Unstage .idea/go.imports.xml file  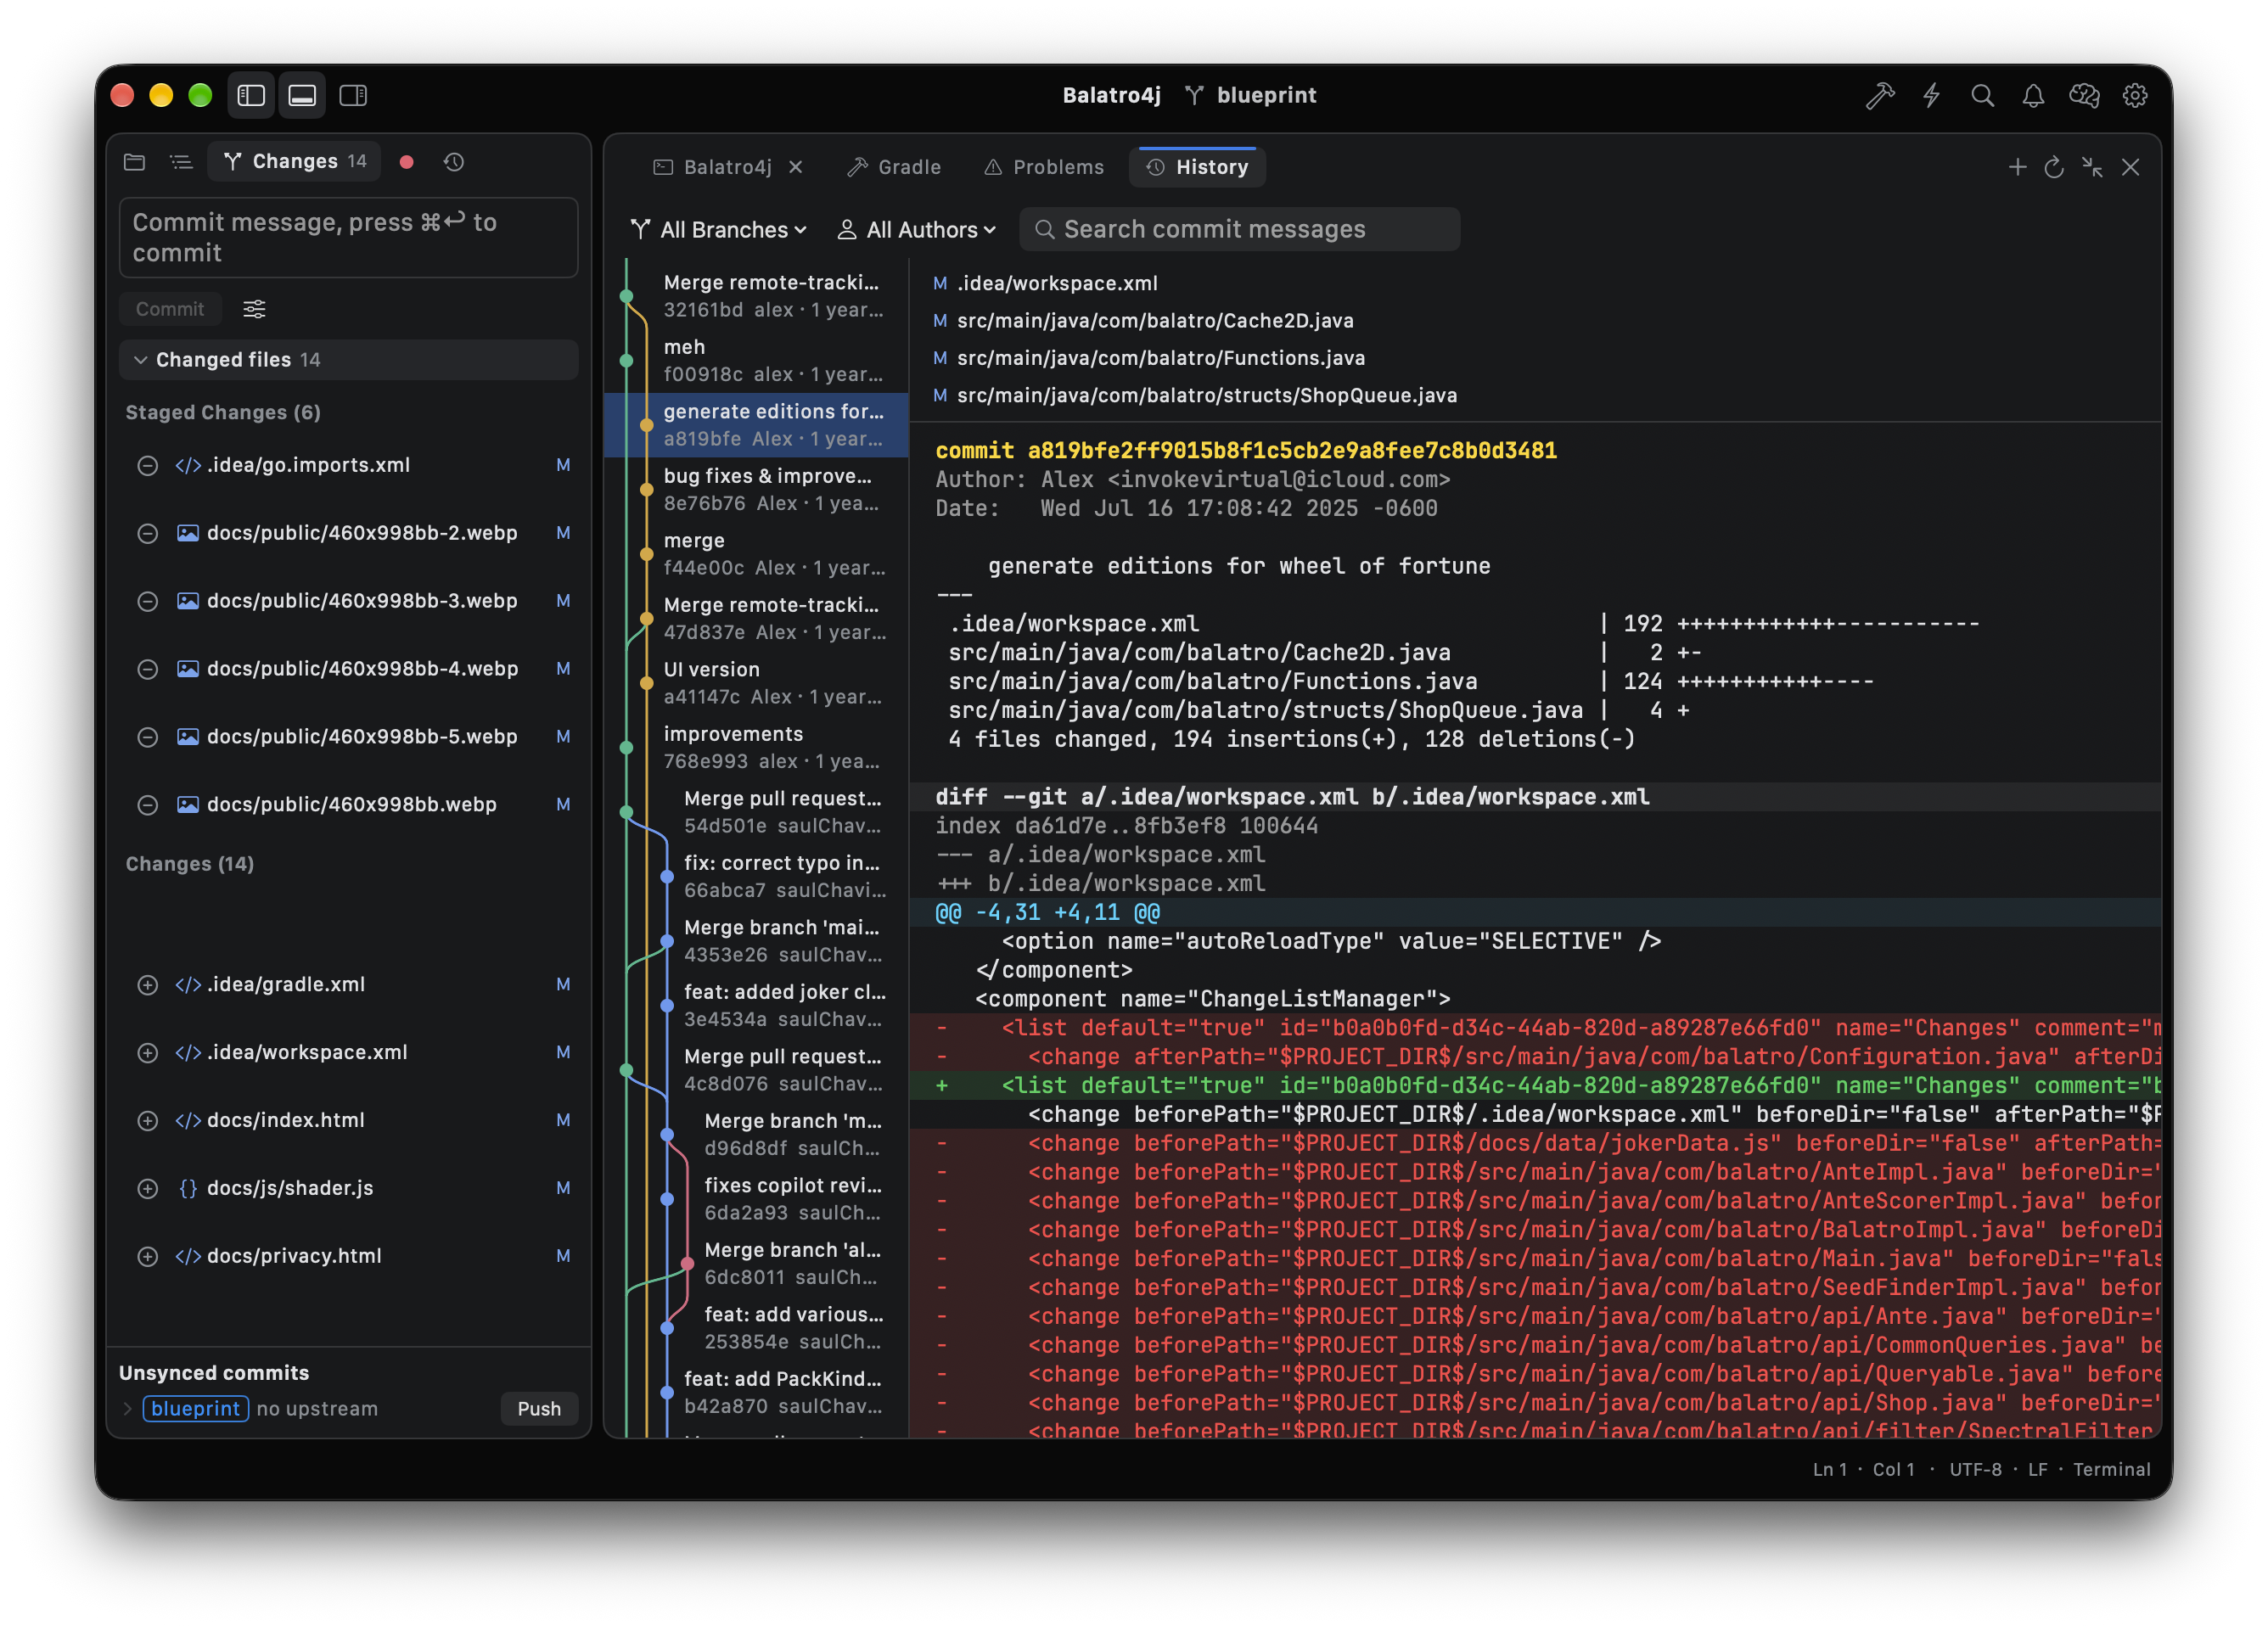[x=147, y=465]
